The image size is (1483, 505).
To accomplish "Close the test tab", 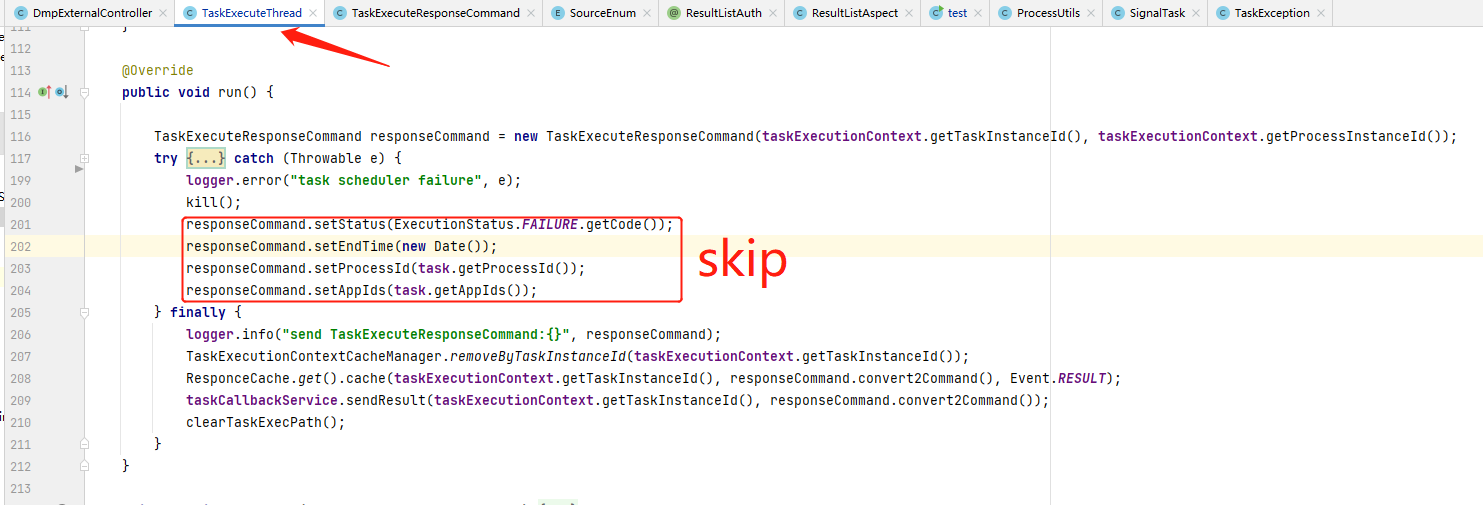I will 978,13.
